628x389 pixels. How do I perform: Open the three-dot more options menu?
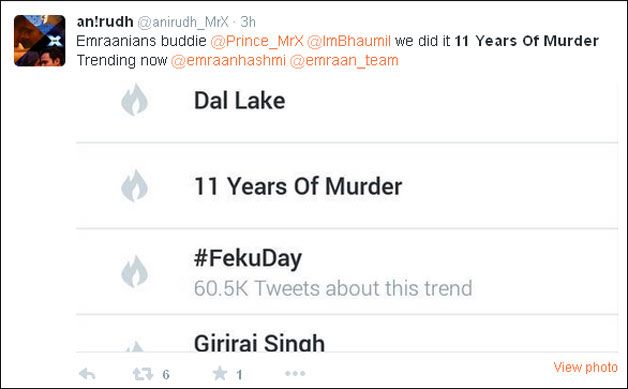(x=295, y=373)
